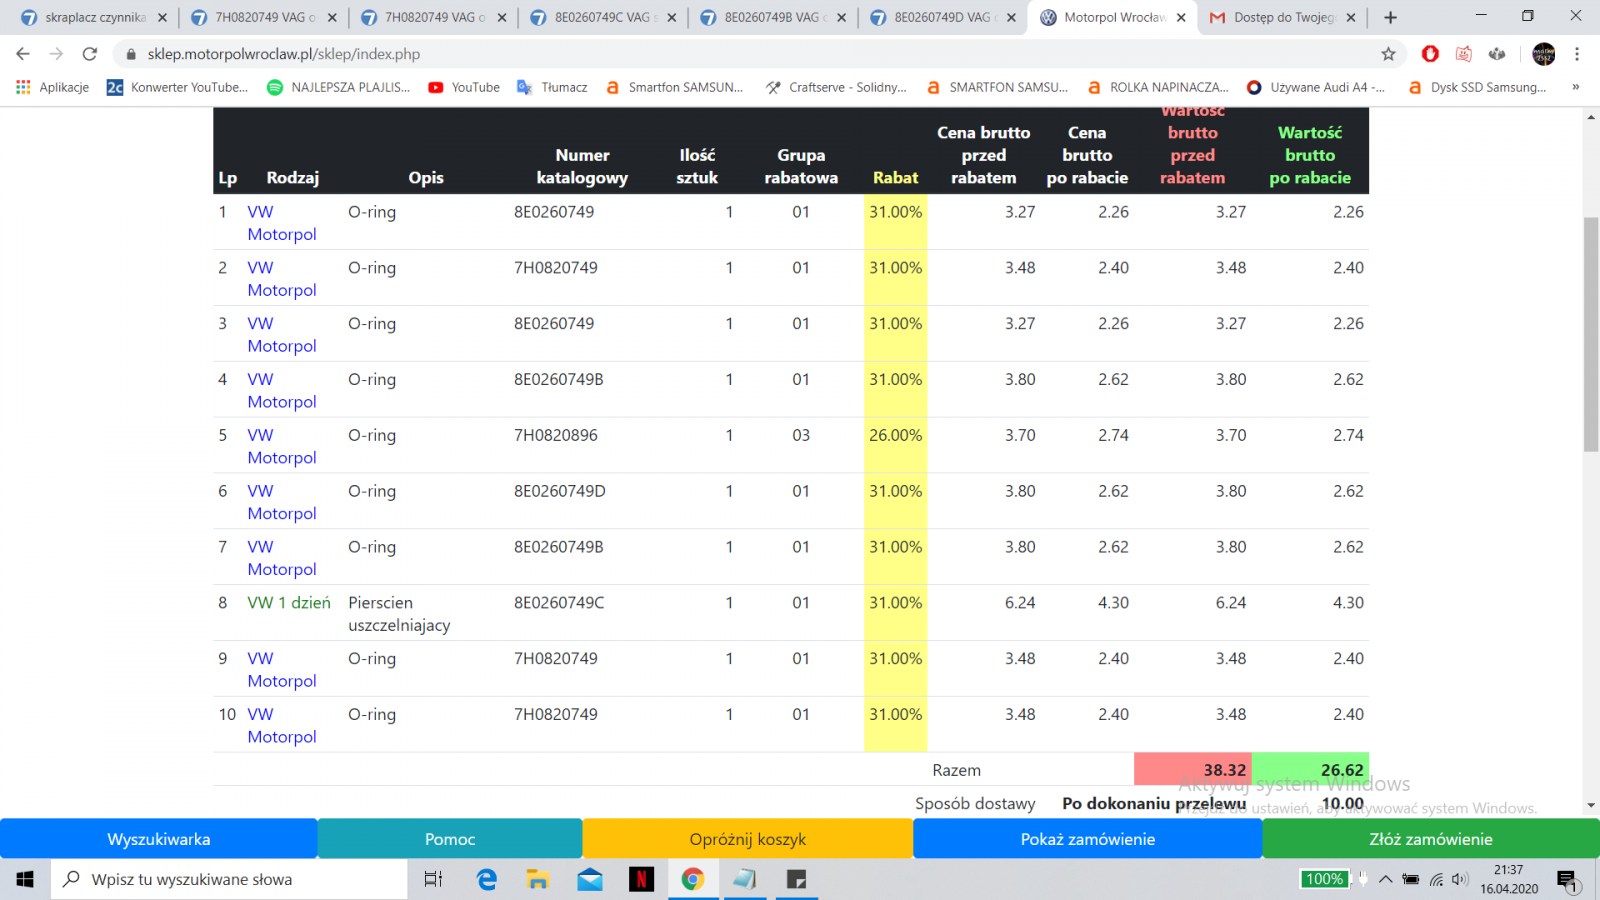Open File Explorer from taskbar
Screen dimensions: 1600x900
tap(538, 879)
